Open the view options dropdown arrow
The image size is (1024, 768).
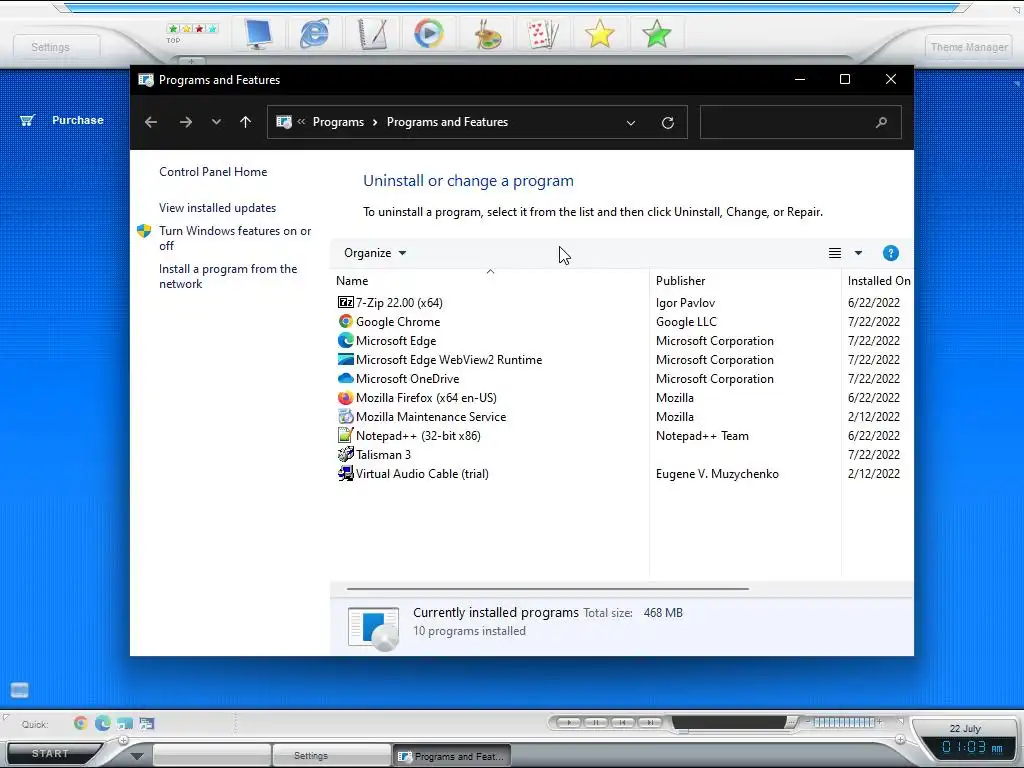click(858, 253)
